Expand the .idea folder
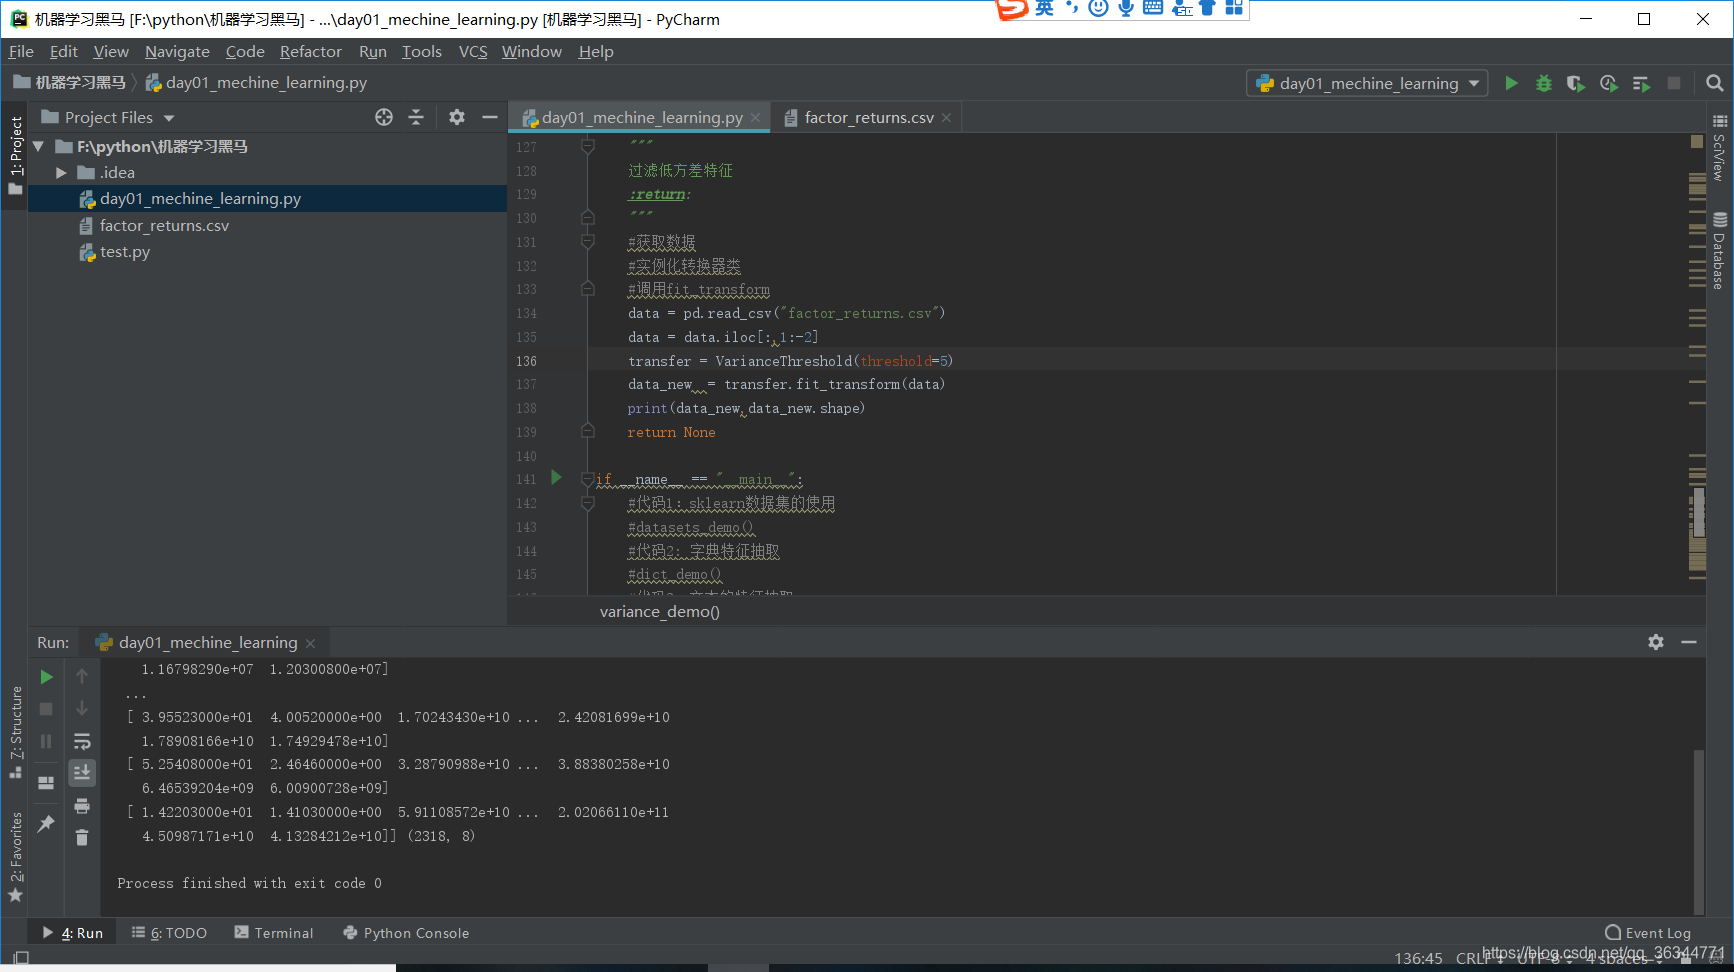 point(61,173)
